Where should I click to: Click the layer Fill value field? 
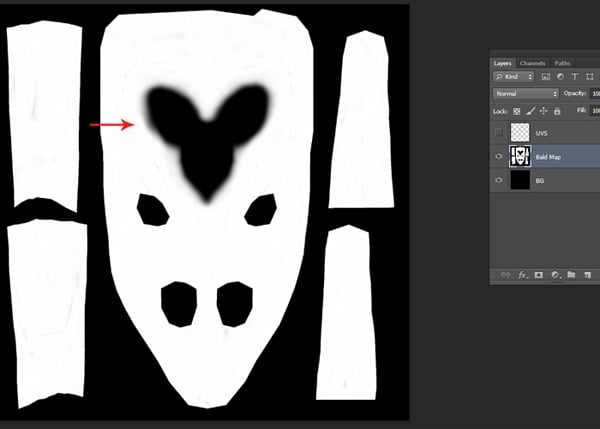(595, 111)
